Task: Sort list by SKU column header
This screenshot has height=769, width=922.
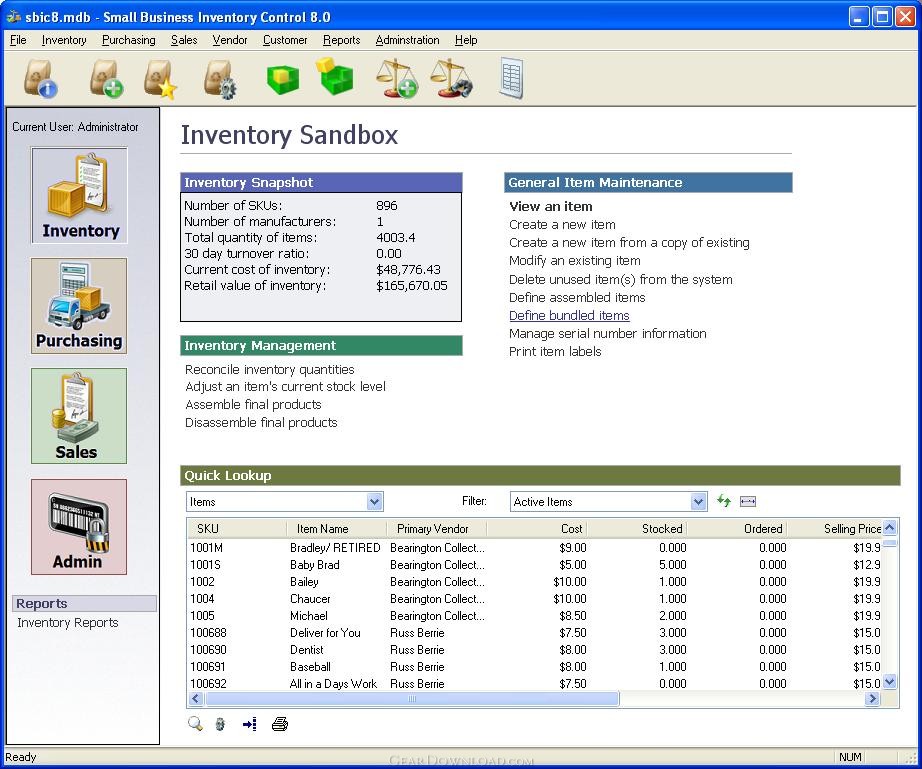Action: click(x=238, y=529)
